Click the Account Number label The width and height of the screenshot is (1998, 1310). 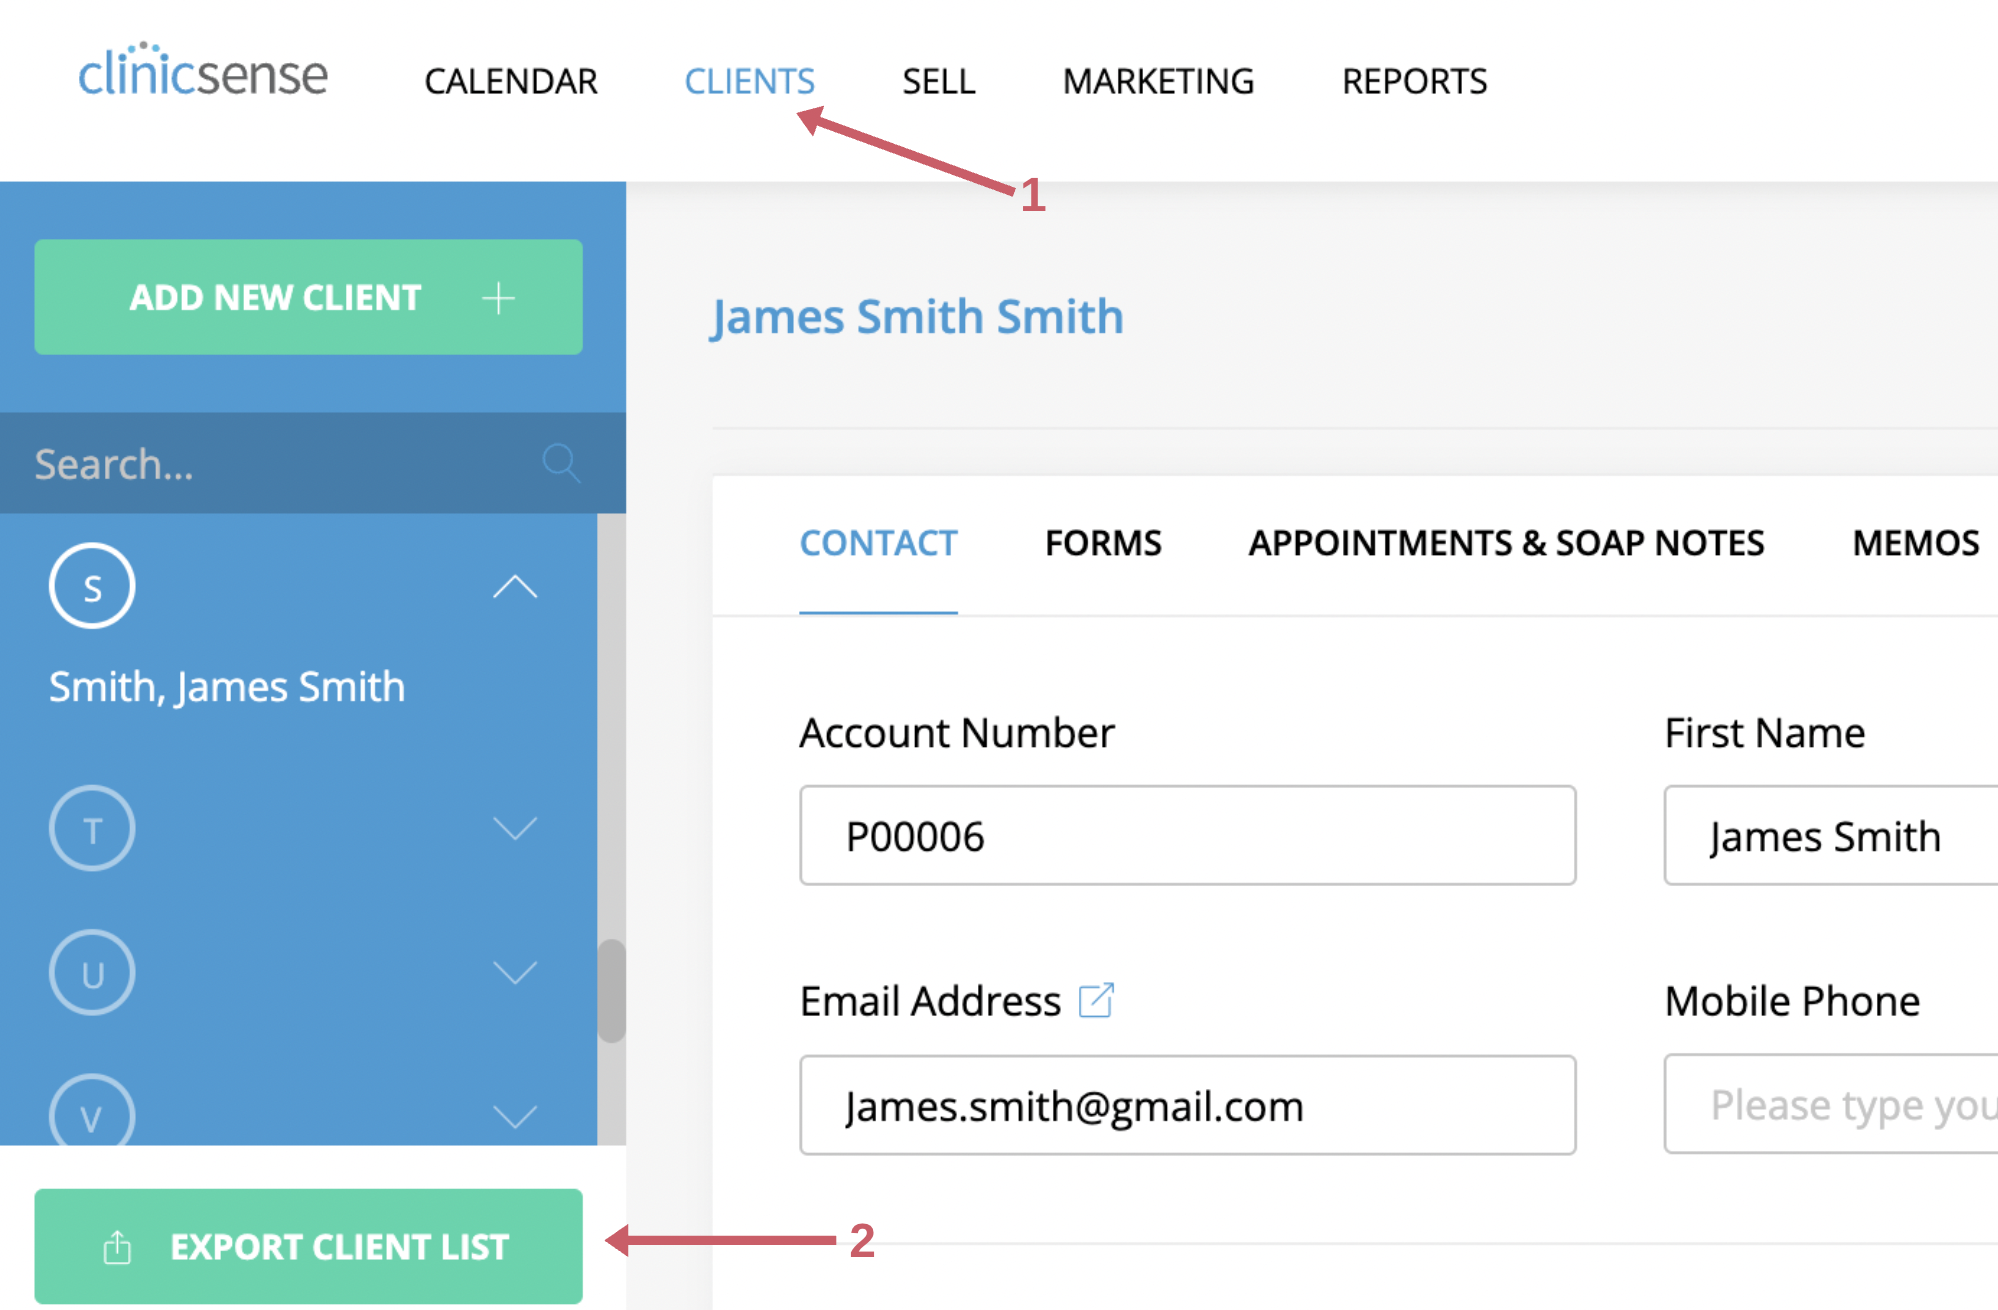click(957, 733)
